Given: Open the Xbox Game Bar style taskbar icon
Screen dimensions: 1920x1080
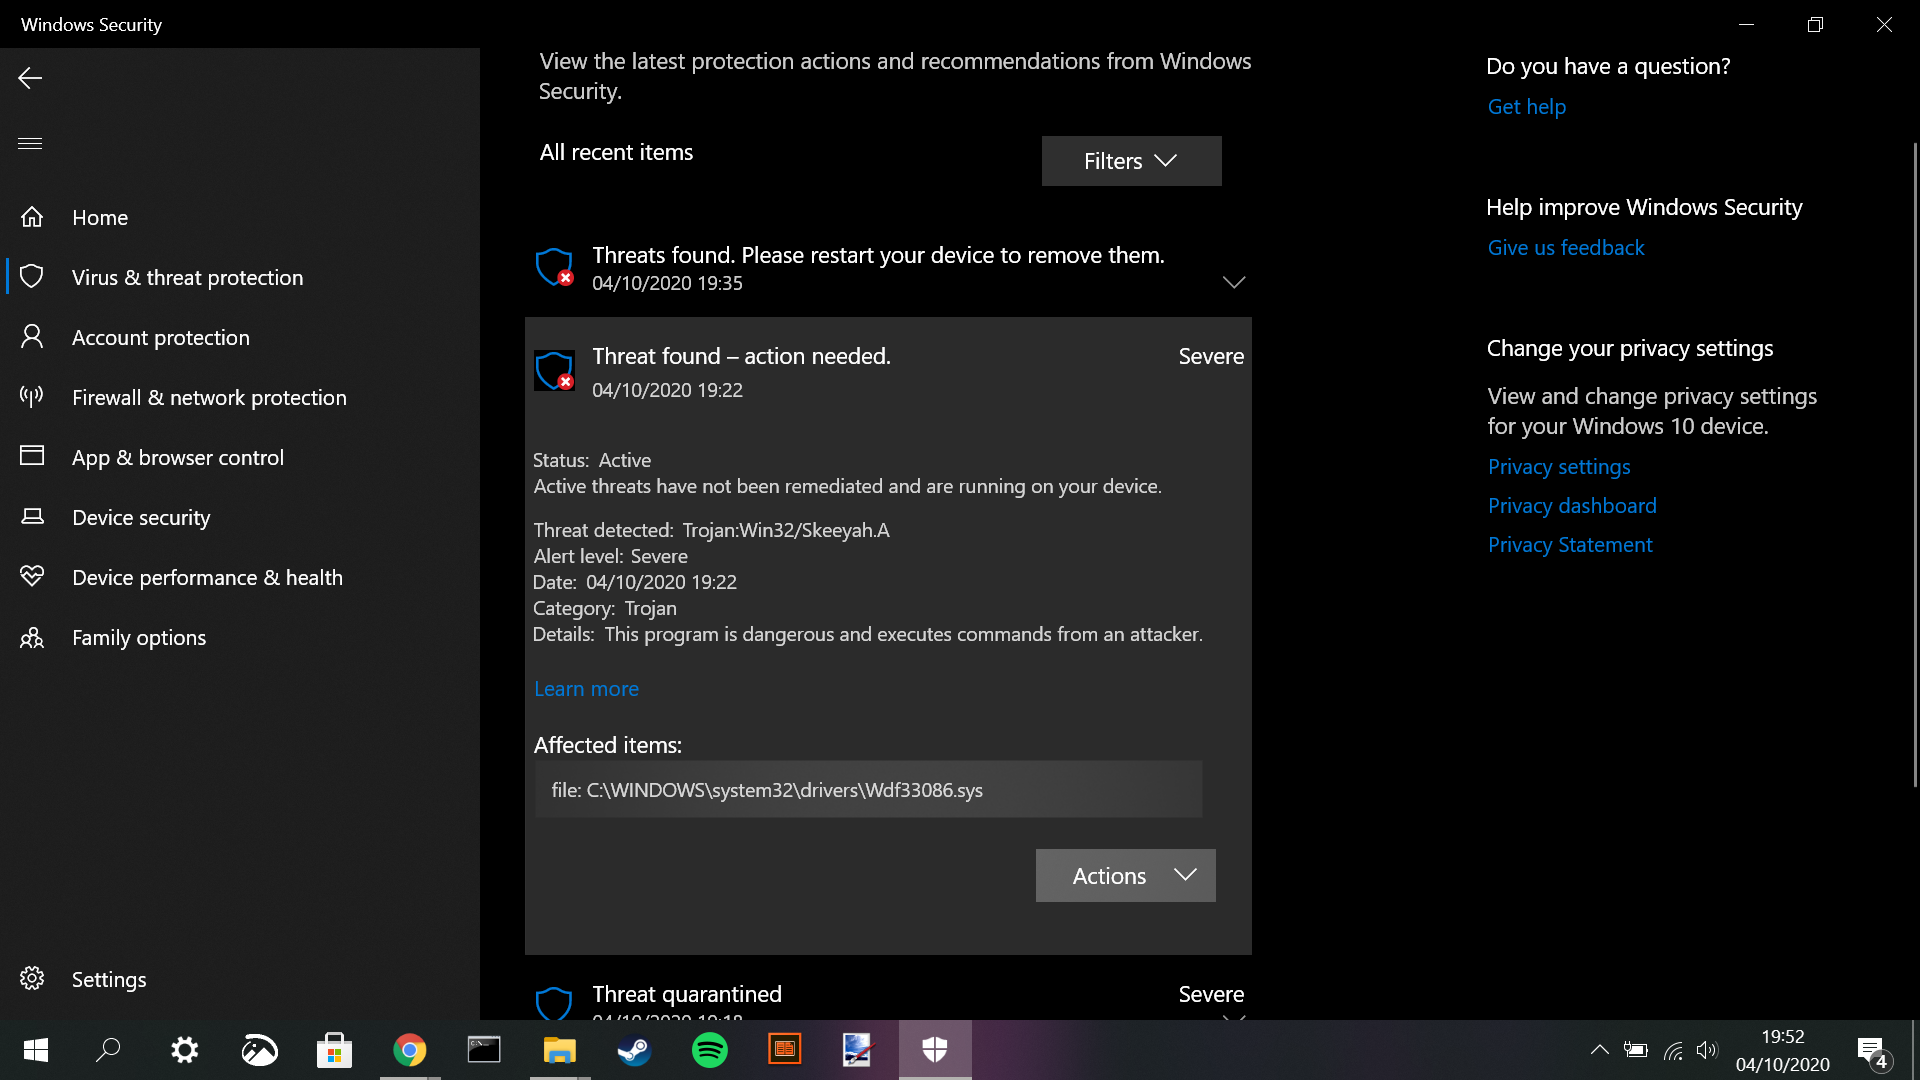Looking at the screenshot, I should tap(260, 1050).
